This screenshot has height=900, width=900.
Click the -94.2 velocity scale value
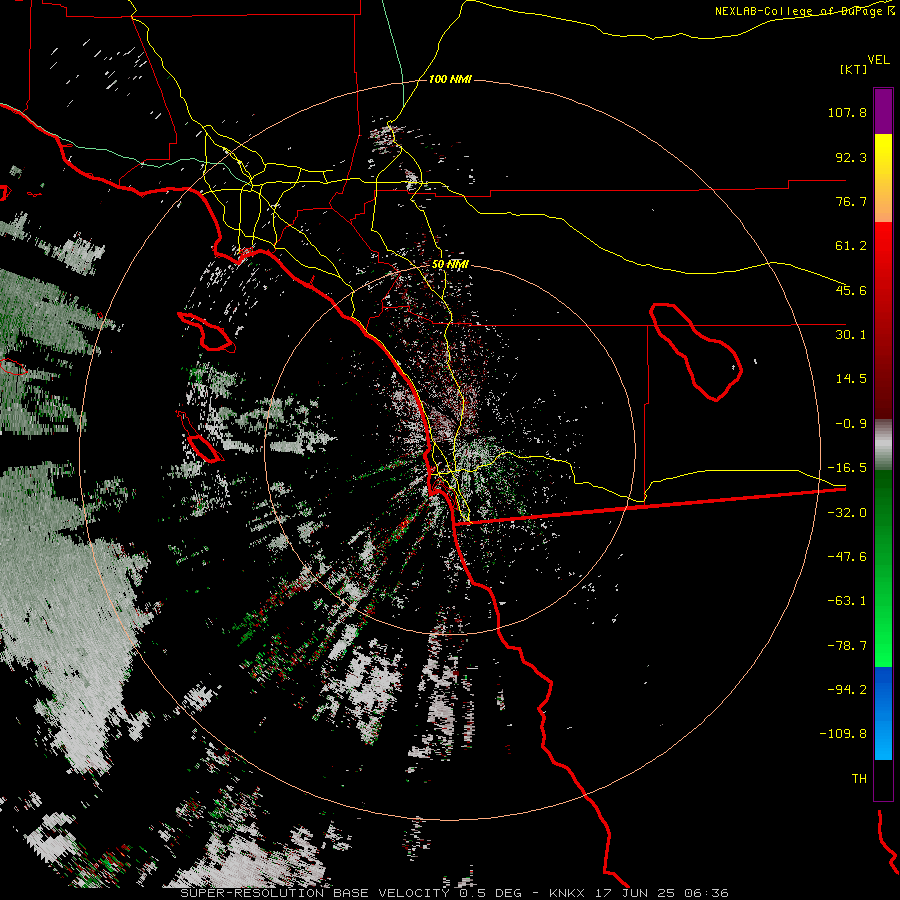847,690
